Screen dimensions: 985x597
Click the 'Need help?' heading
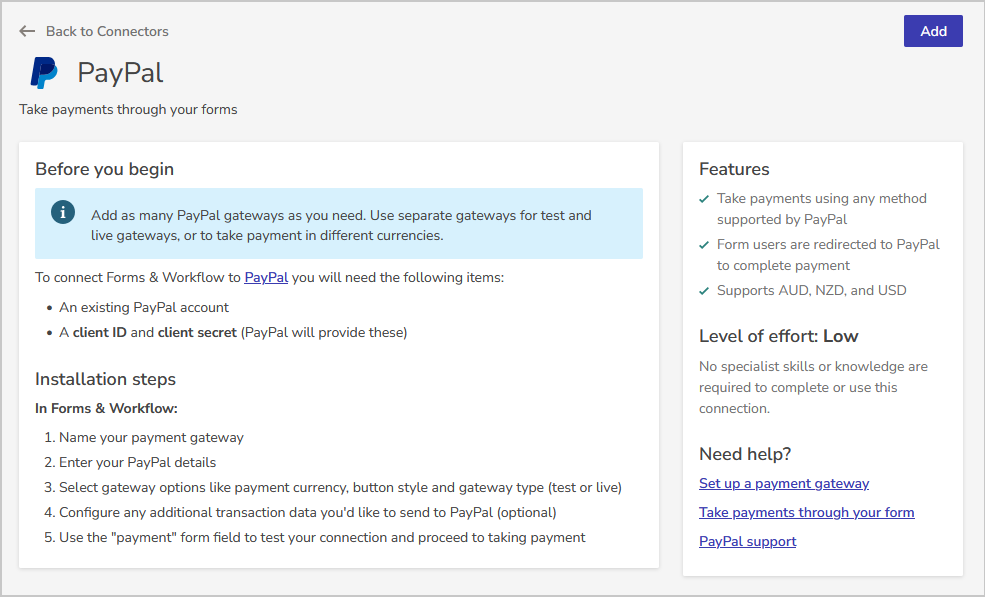745,454
